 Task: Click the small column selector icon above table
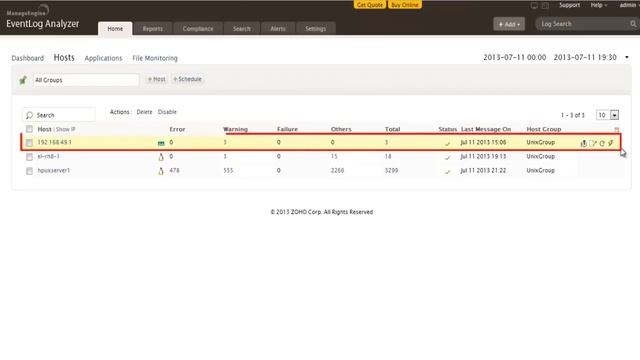pyautogui.click(x=617, y=129)
